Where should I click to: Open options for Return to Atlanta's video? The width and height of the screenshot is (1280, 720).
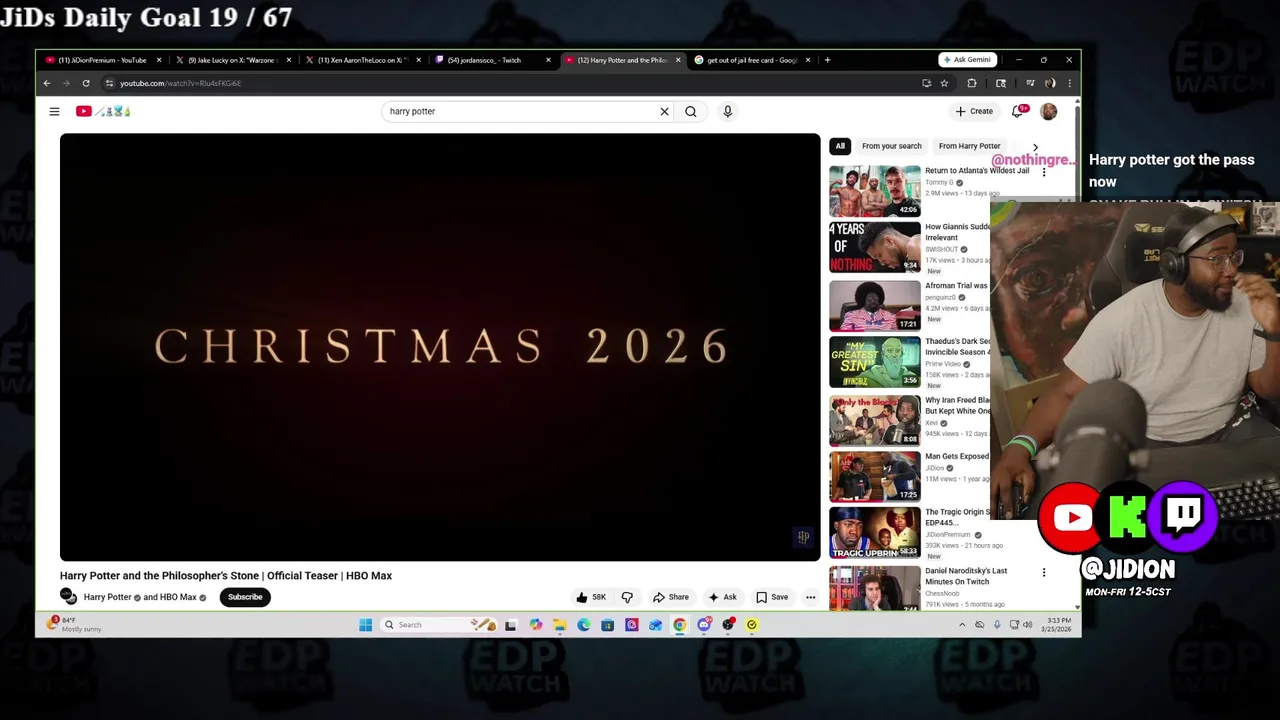pos(1044,172)
